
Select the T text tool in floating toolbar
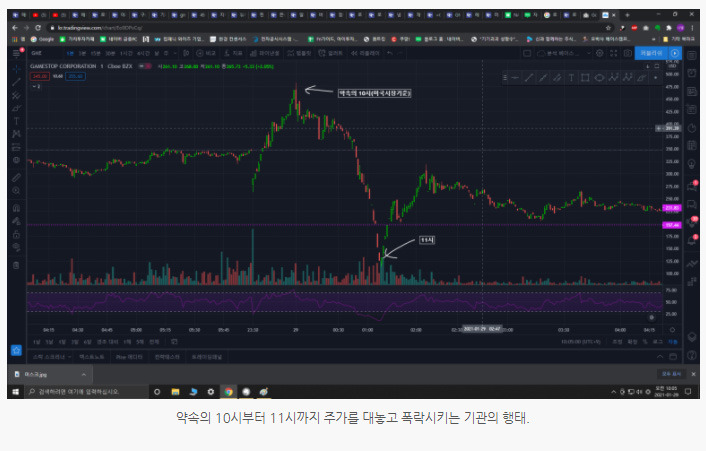[571, 78]
